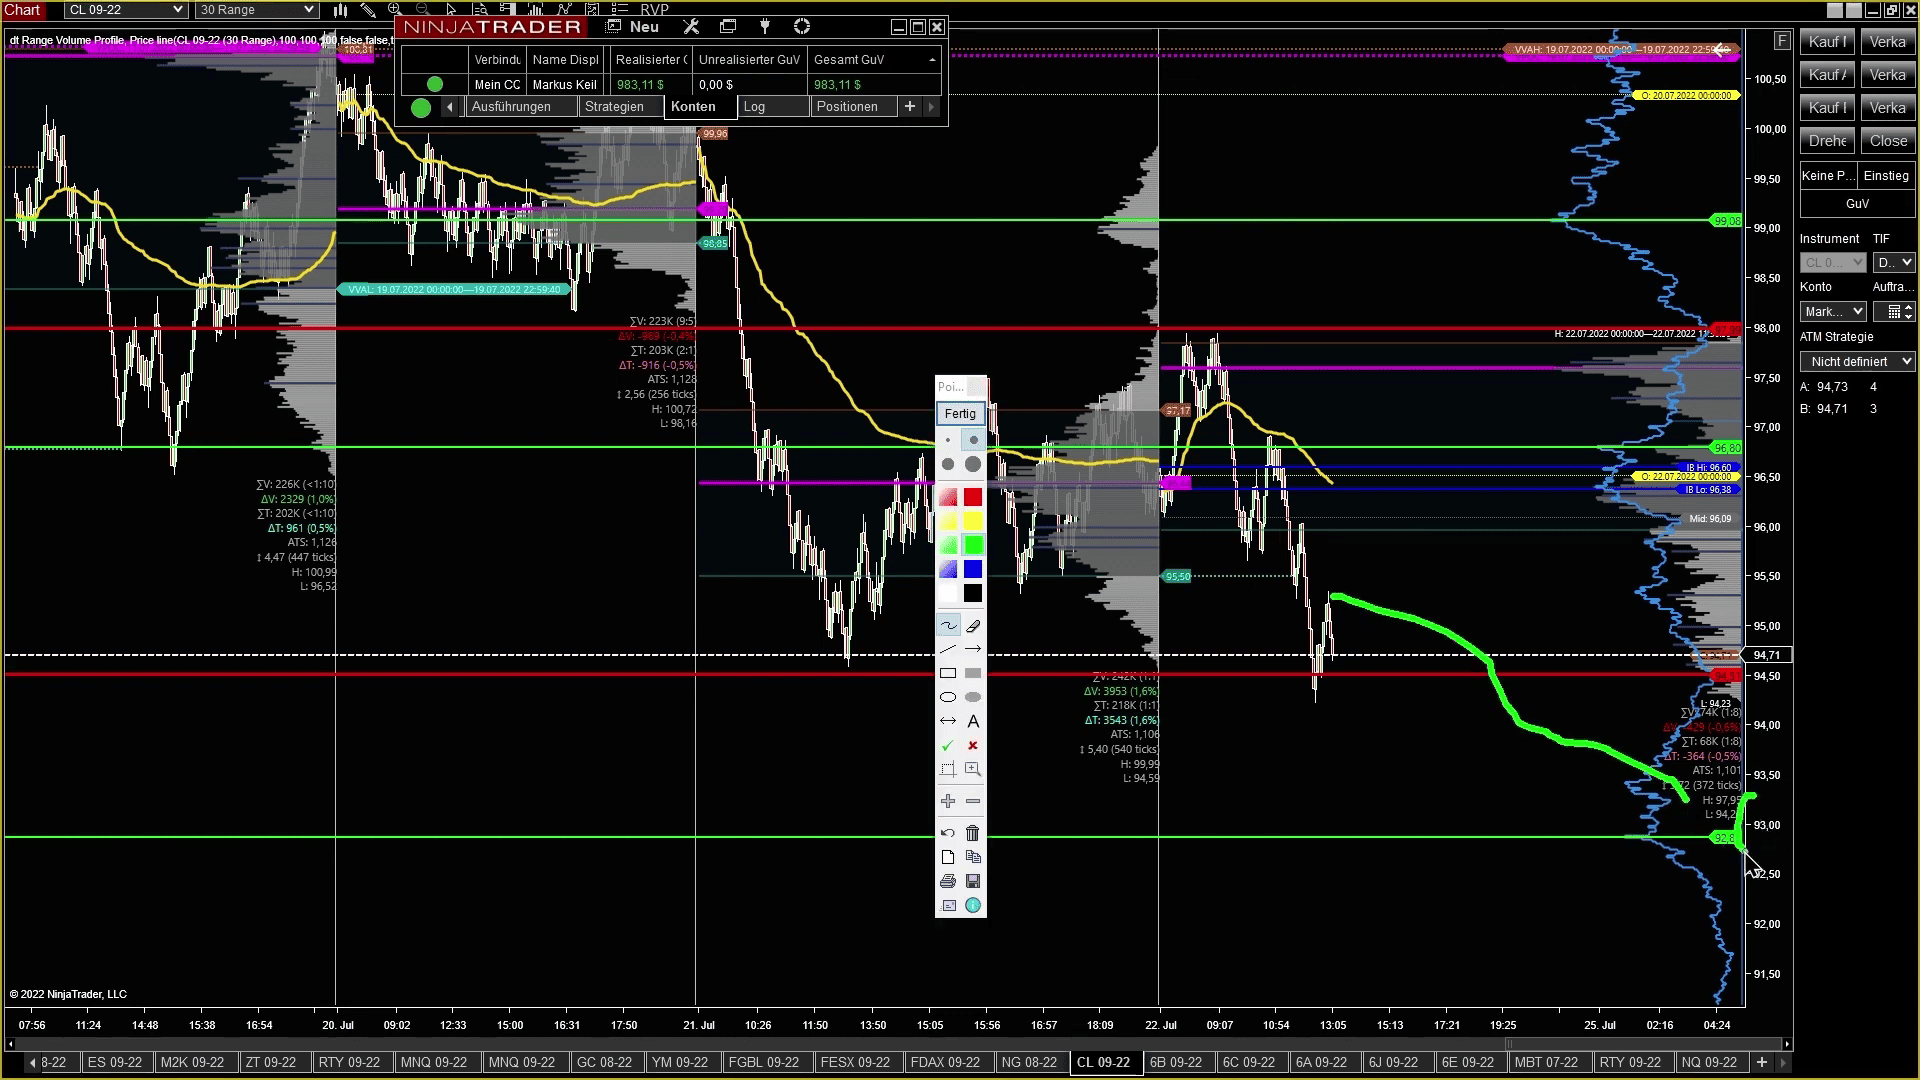Toggle the freehand curve drawing tool
Image resolution: width=1920 pixels, height=1080 pixels.
(948, 626)
